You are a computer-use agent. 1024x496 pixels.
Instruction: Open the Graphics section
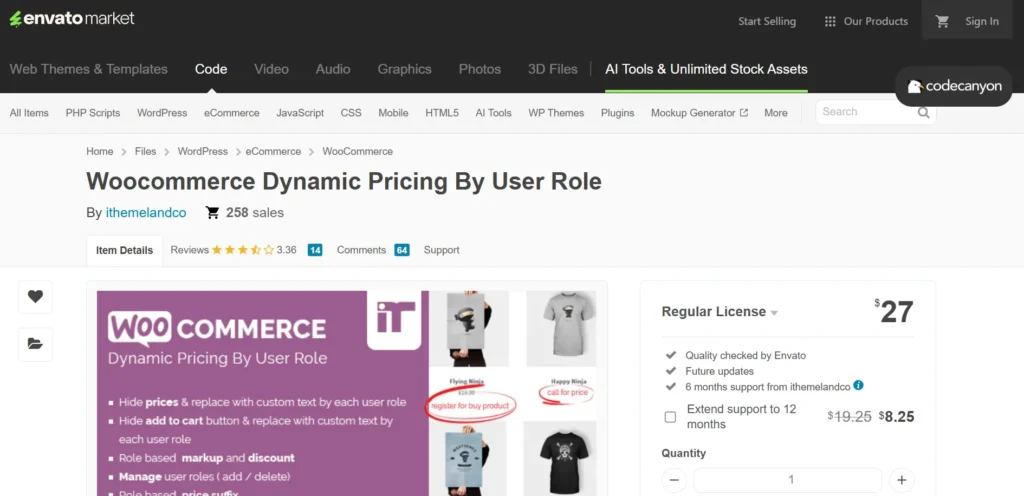click(x=404, y=69)
